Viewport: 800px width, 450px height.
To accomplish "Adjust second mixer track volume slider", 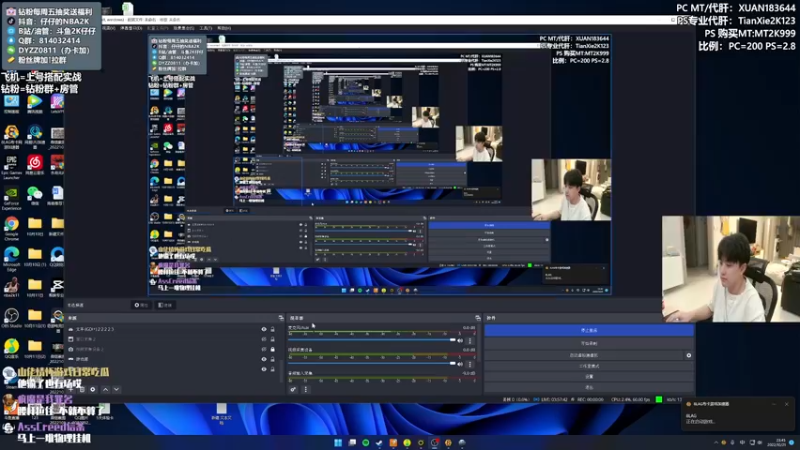I will 372,363.
